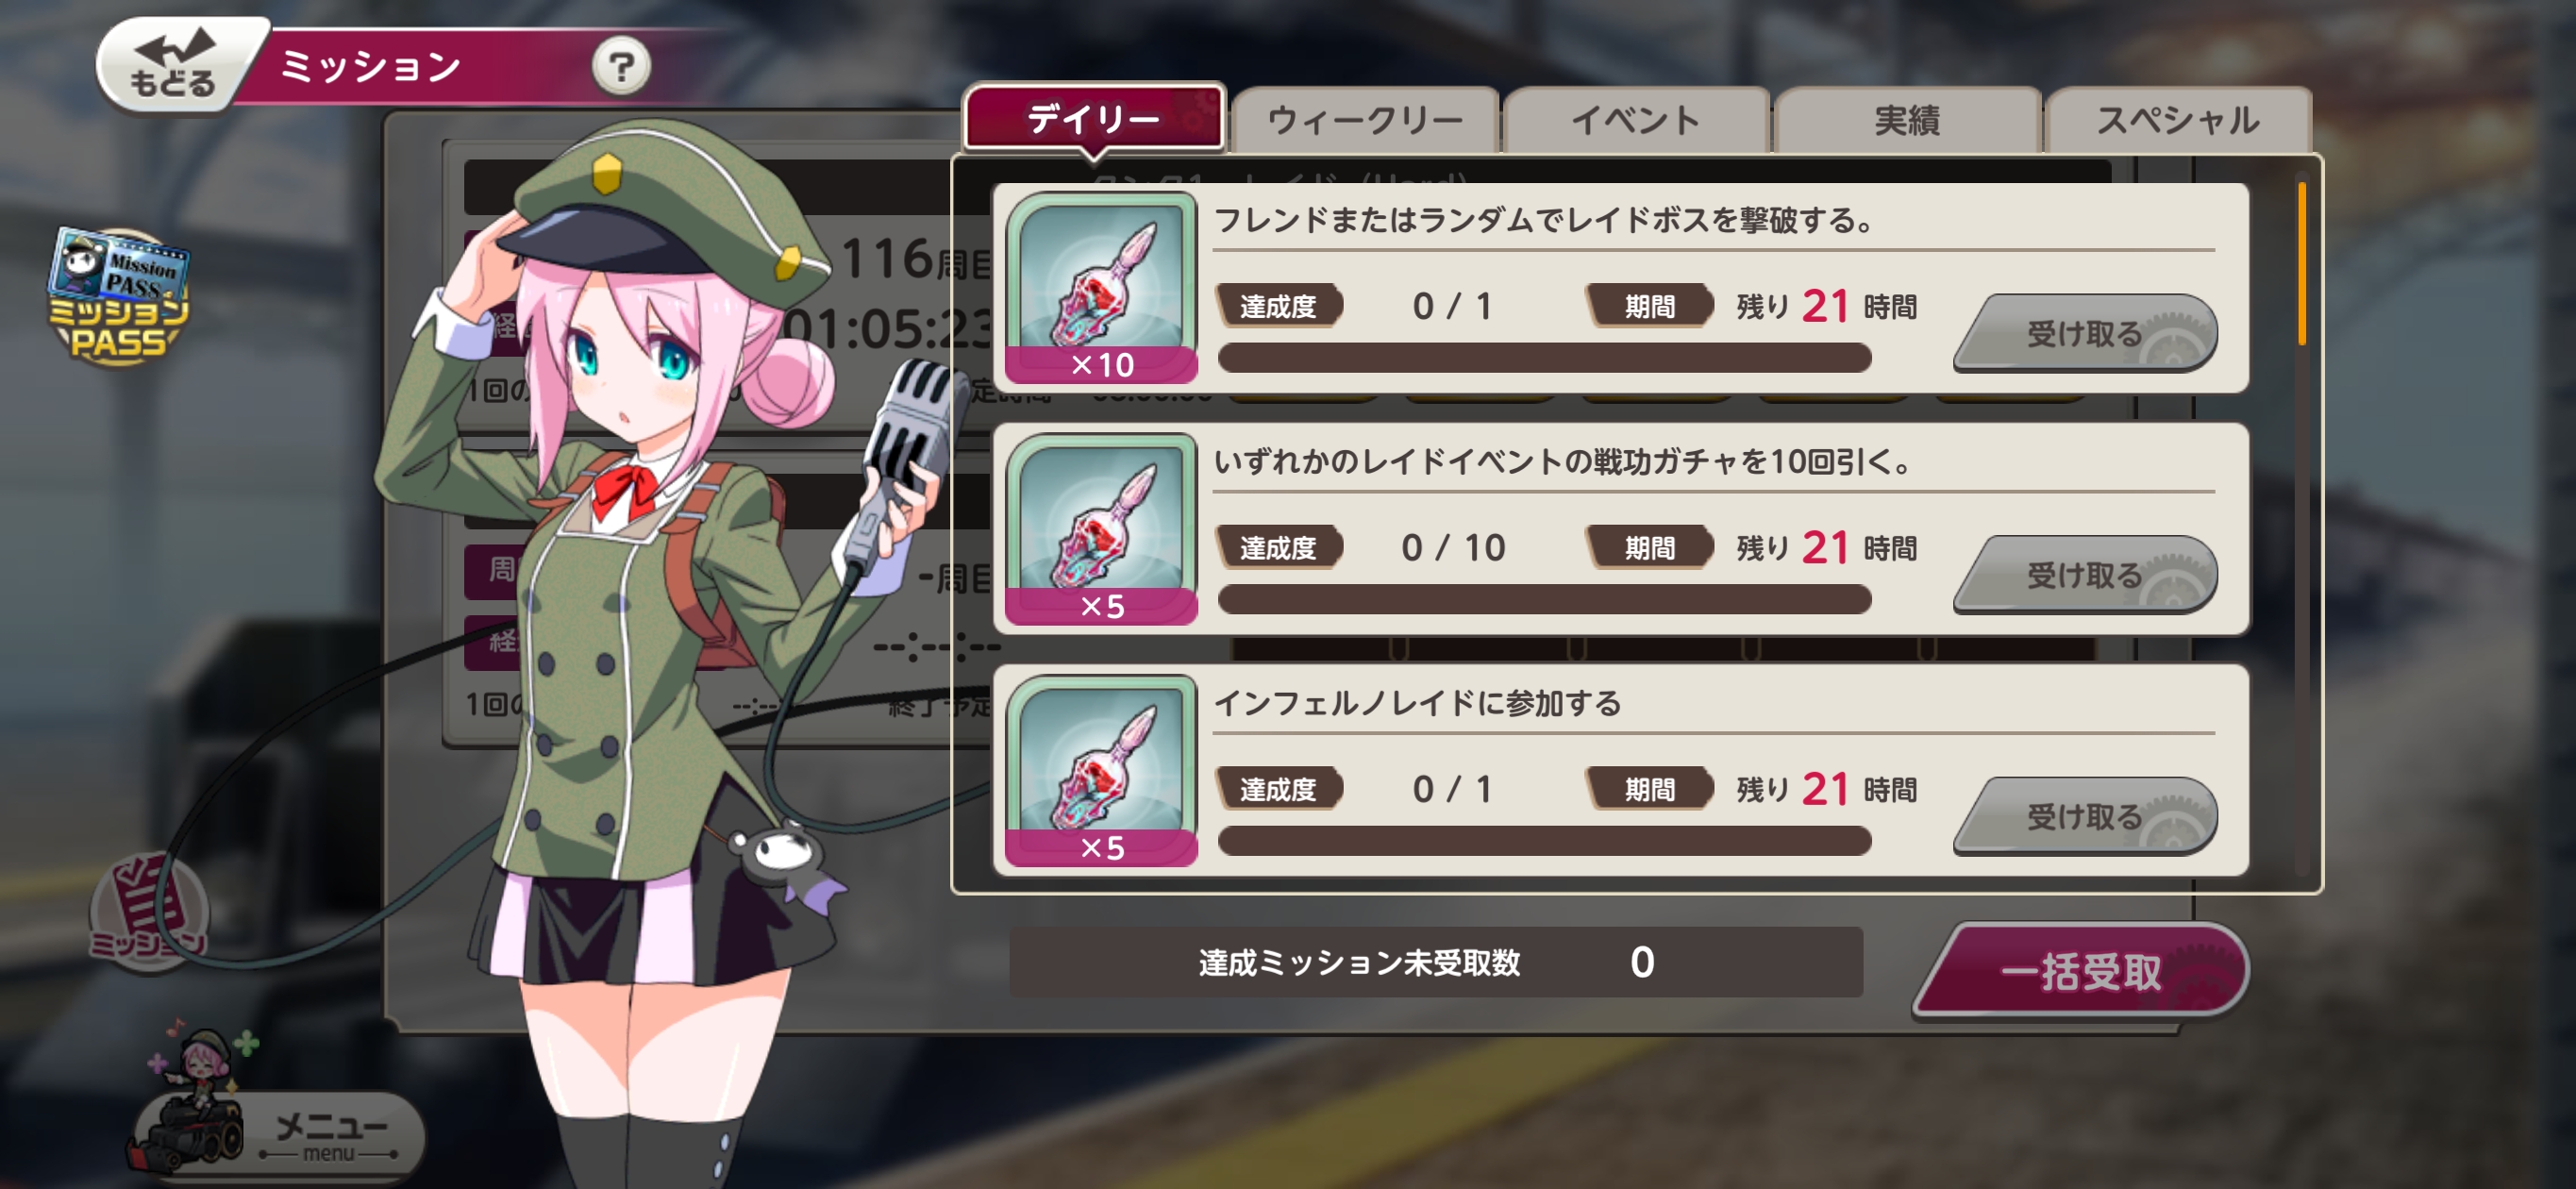Click the レイドボス mission progress bar
Viewport: 2576px width, 1189px height.
coord(1544,358)
